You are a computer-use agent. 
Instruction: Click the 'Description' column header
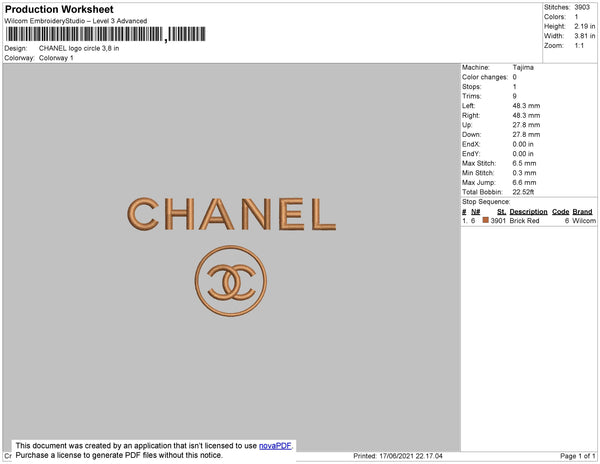tap(528, 212)
